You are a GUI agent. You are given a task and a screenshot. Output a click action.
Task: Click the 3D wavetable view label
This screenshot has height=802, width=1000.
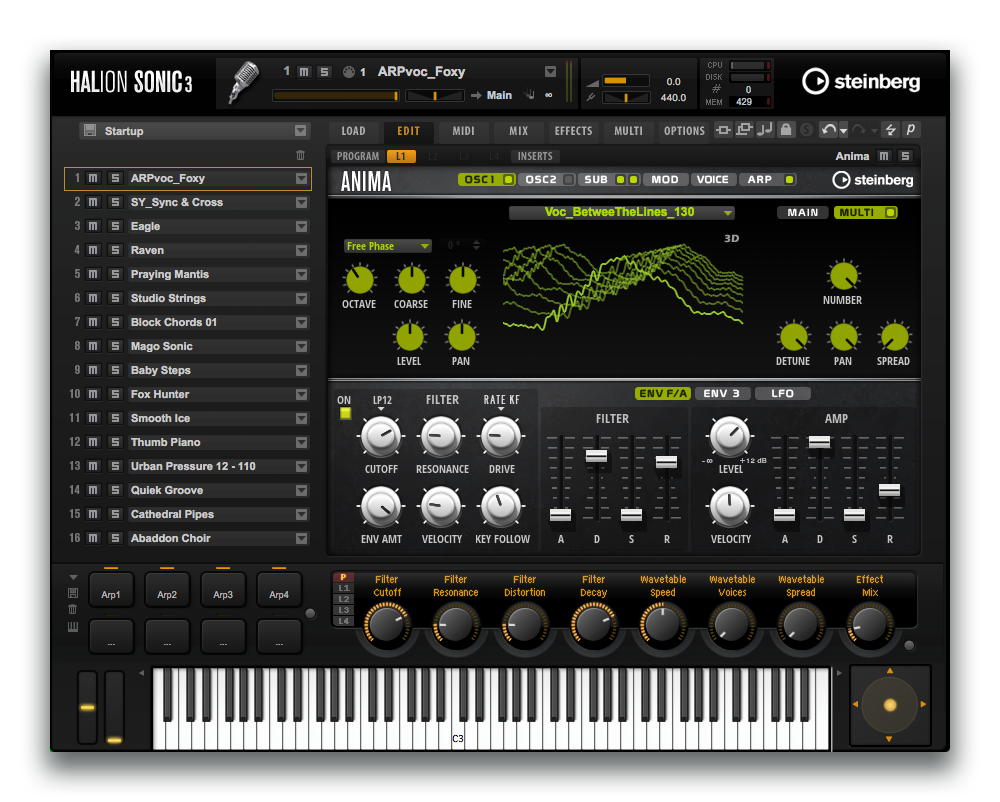tap(732, 238)
